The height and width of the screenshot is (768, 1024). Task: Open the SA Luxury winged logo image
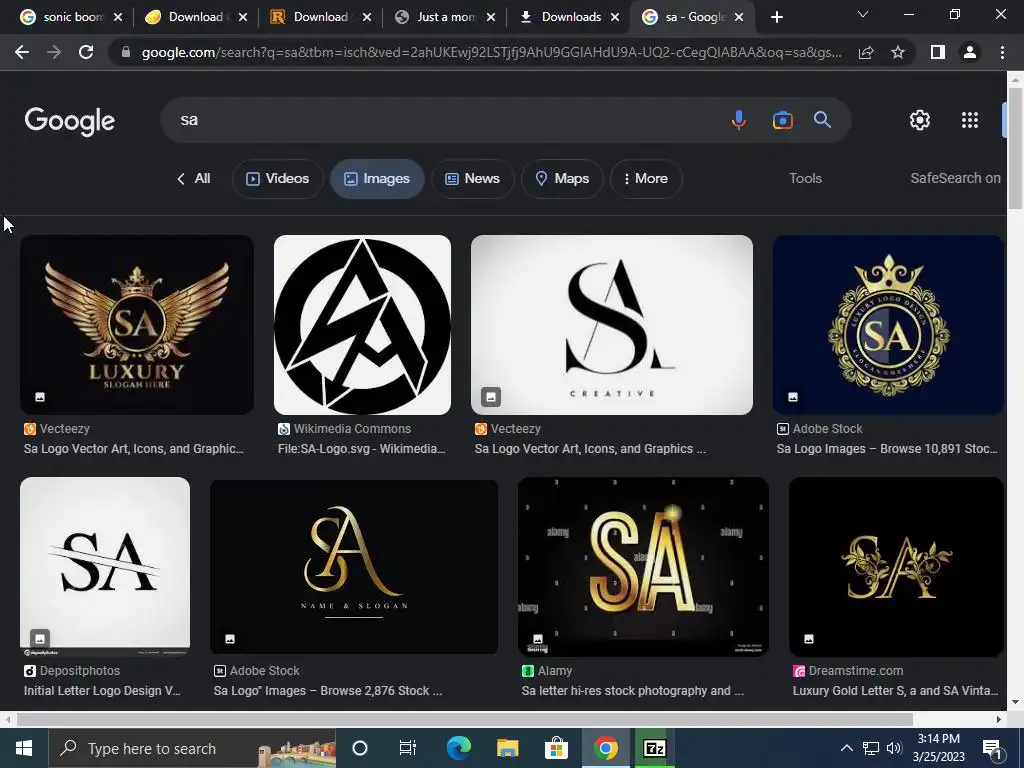click(x=136, y=325)
